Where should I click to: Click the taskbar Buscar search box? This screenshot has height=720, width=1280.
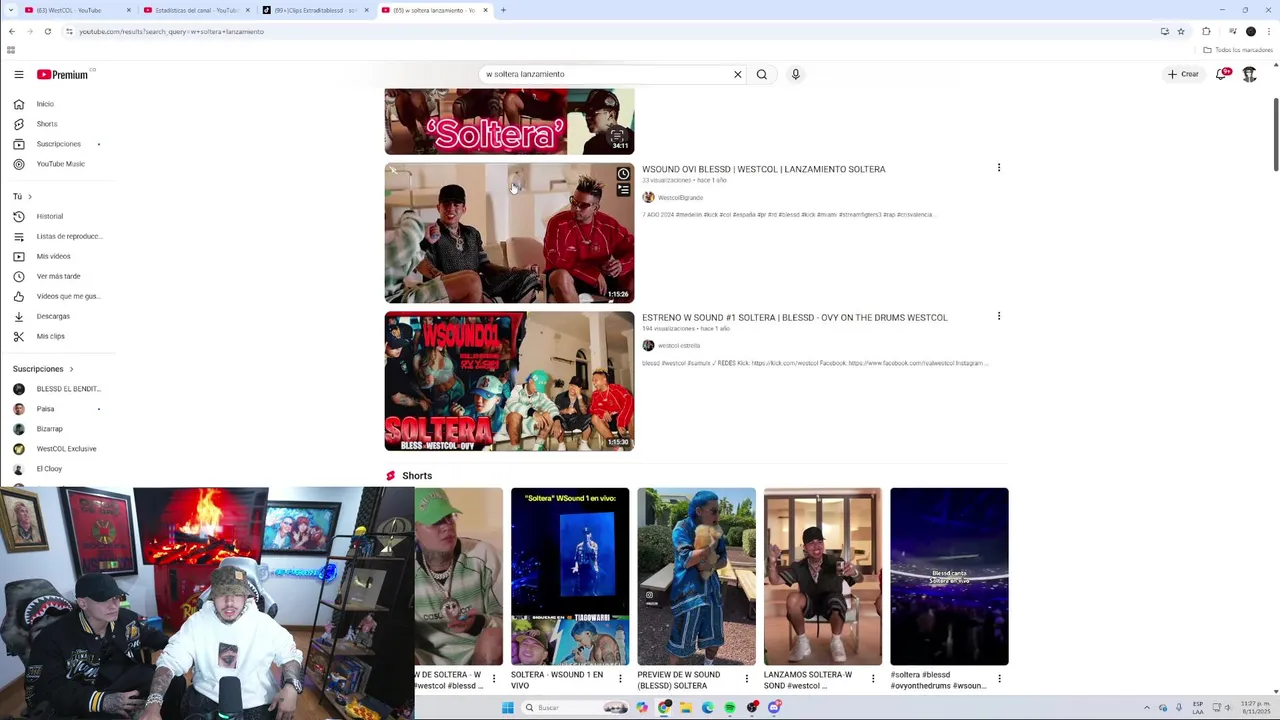pyautogui.click(x=575, y=708)
